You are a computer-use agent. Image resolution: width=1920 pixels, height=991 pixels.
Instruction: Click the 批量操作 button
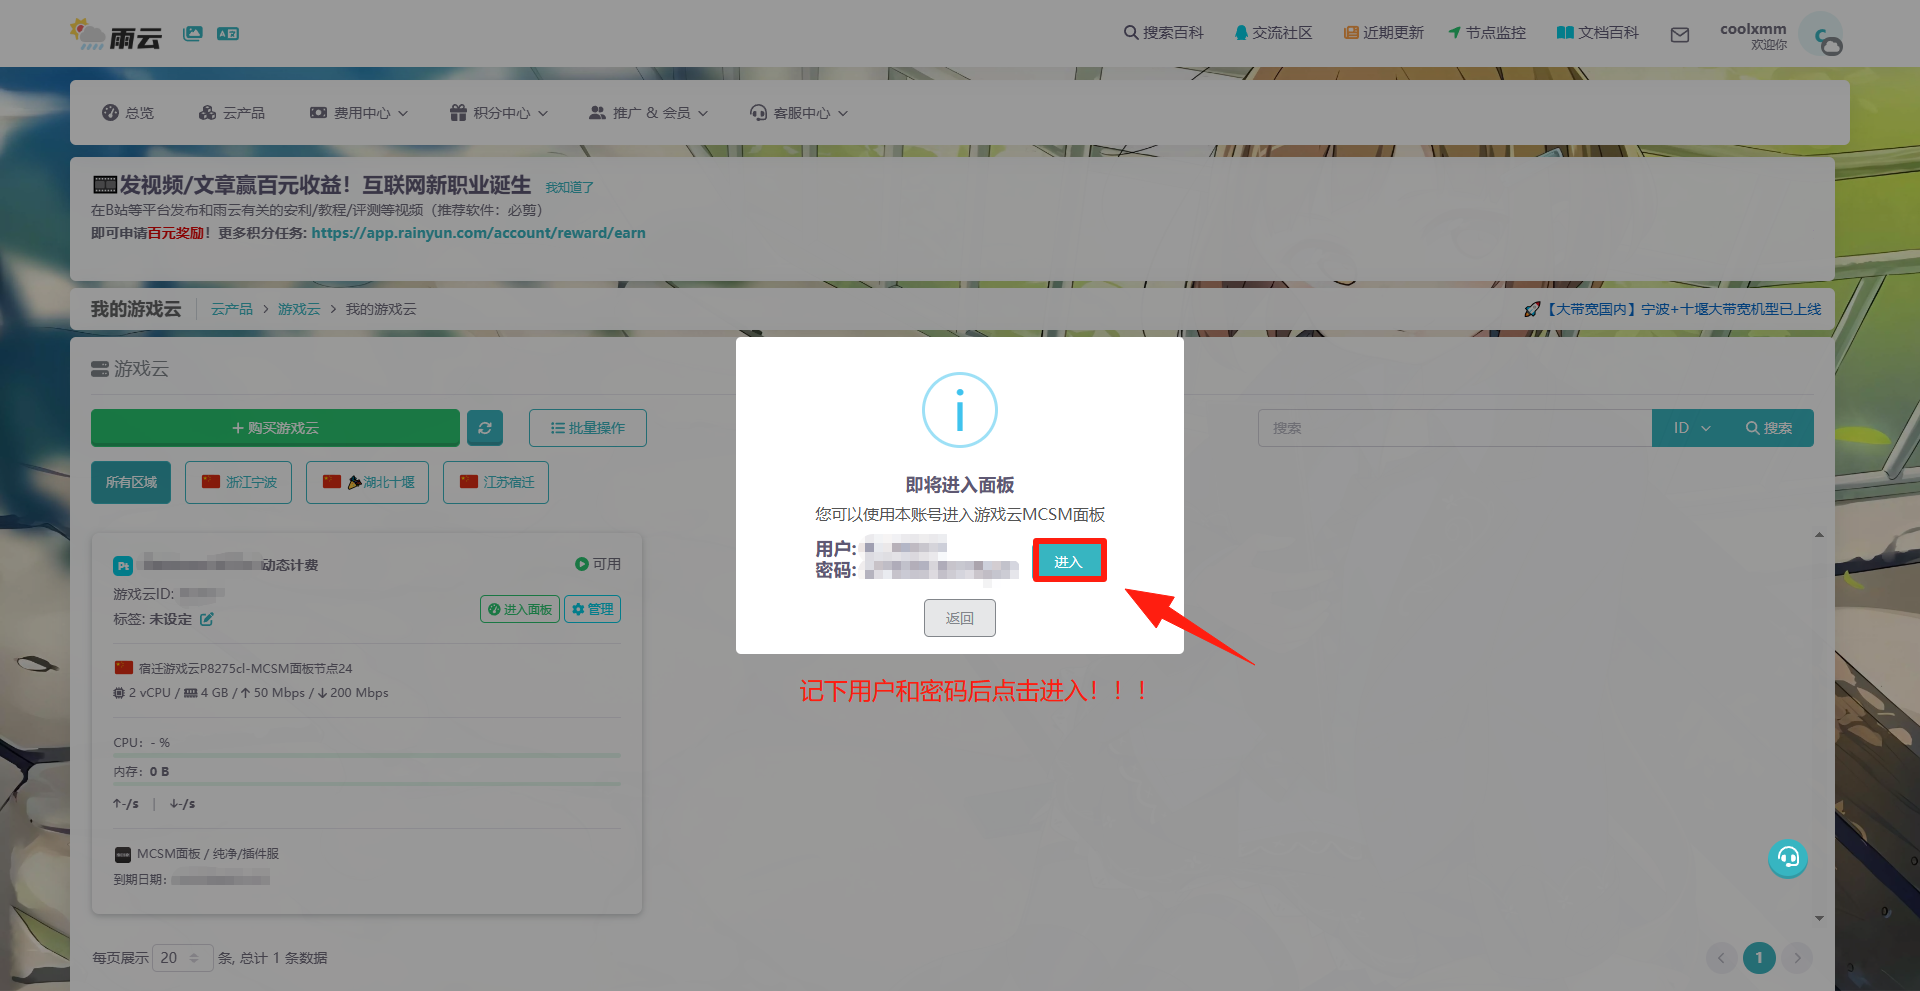(x=588, y=428)
